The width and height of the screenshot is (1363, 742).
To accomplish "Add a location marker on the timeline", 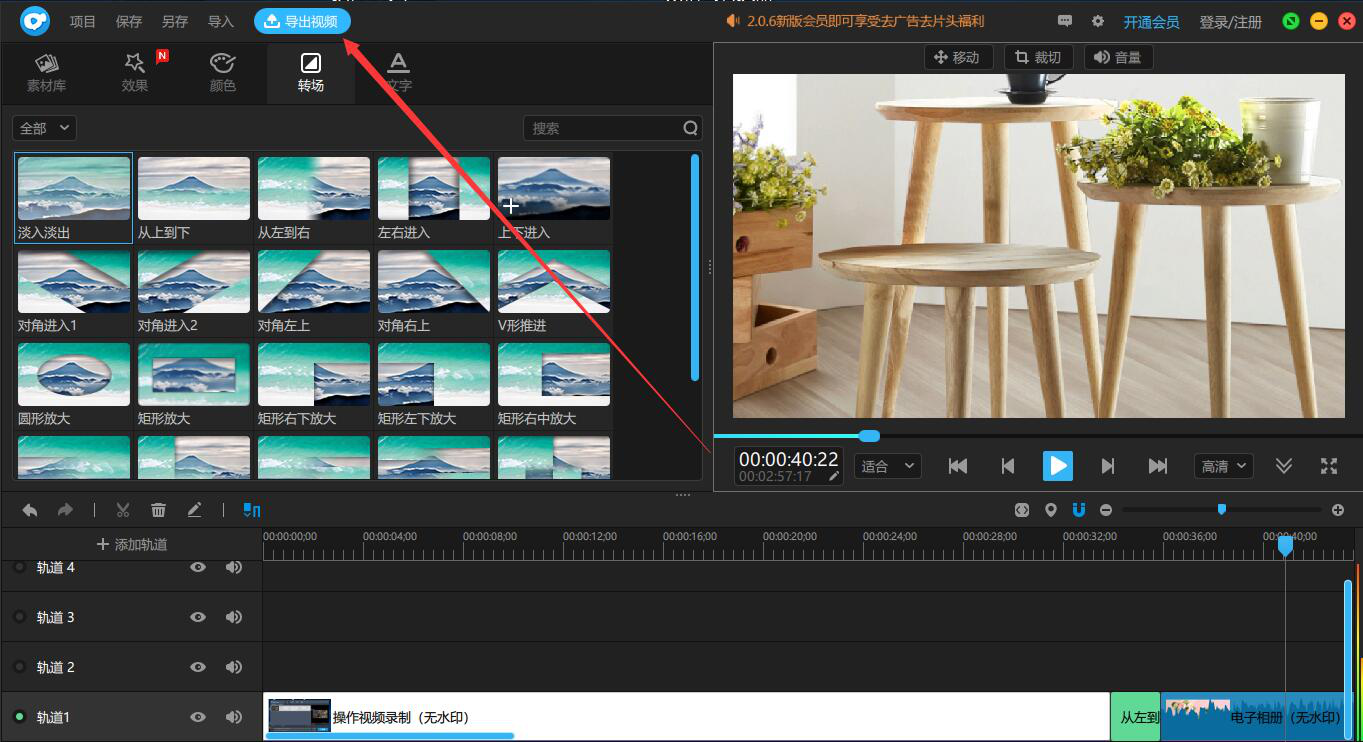I will pos(1050,510).
